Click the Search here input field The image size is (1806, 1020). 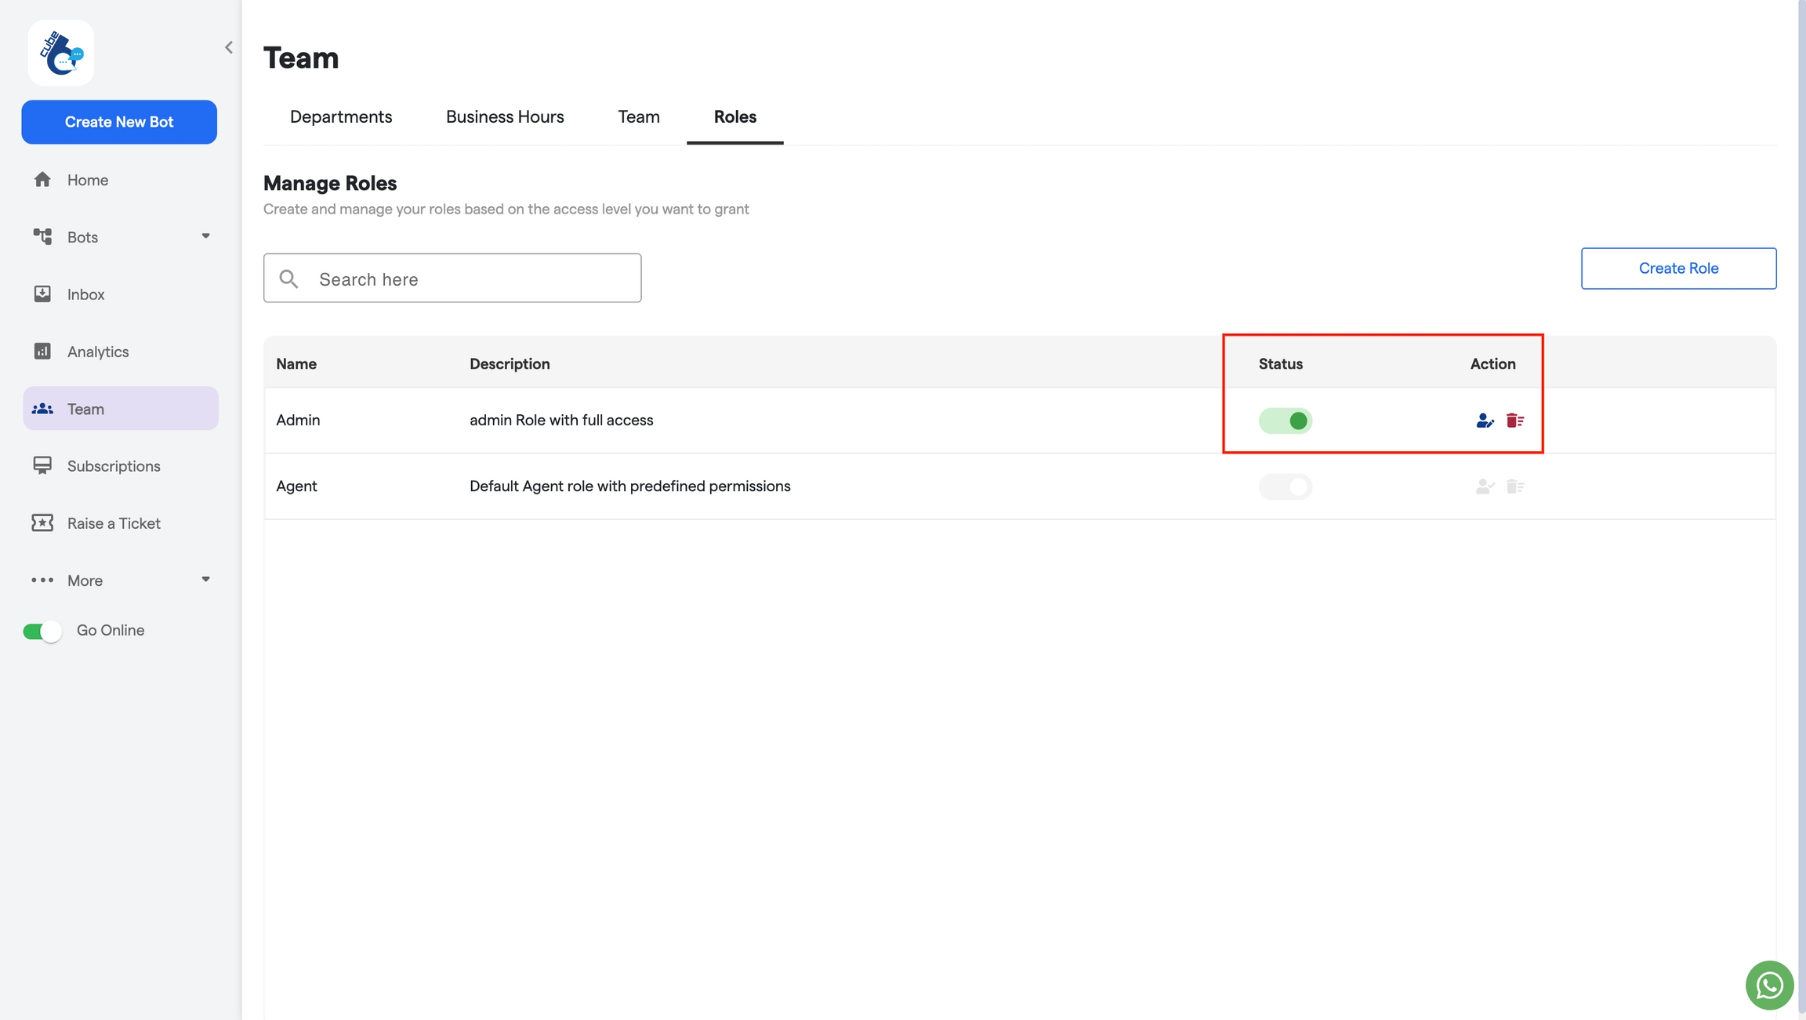pyautogui.click(x=452, y=278)
